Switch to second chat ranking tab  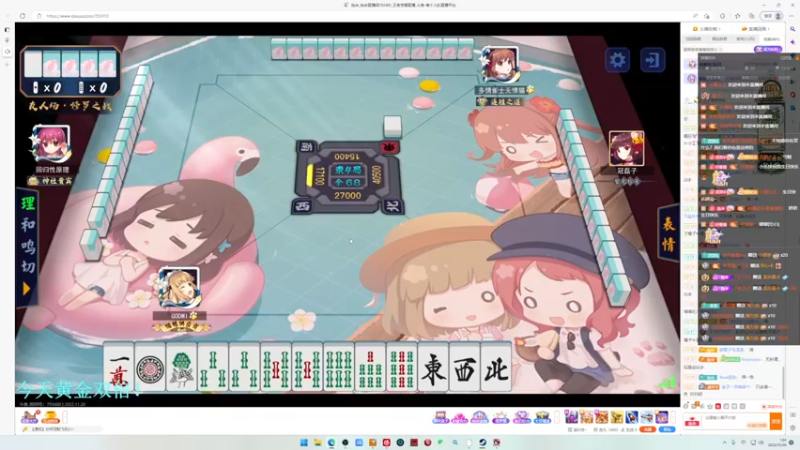[719, 39]
